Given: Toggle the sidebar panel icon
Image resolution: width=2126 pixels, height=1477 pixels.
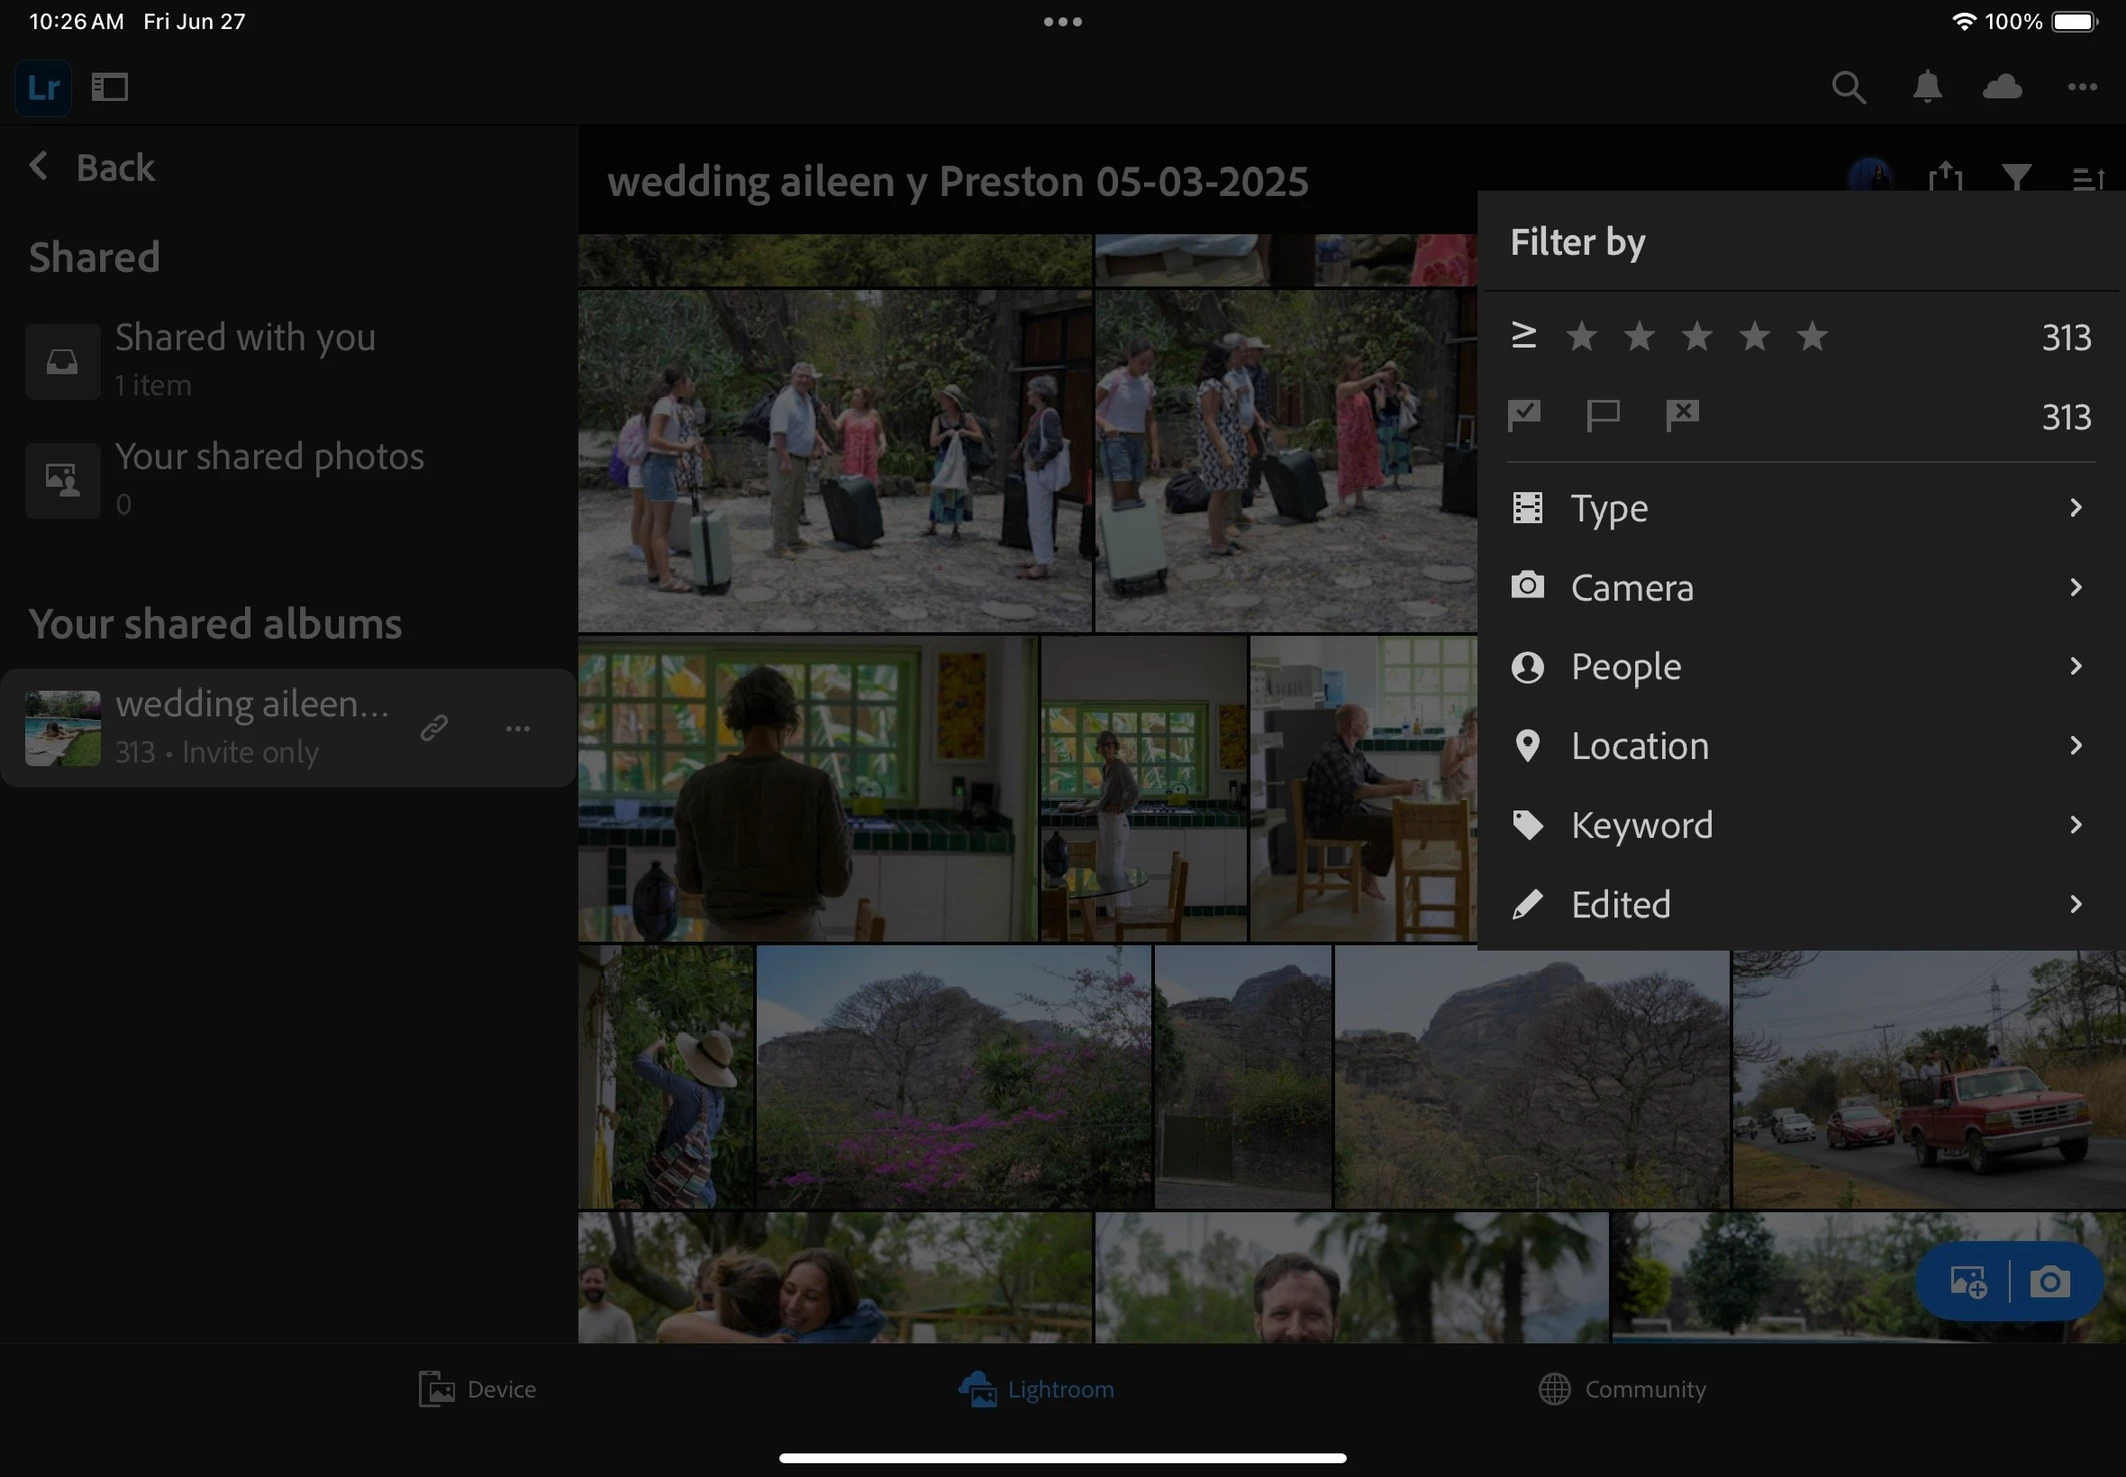Looking at the screenshot, I should pyautogui.click(x=110, y=88).
